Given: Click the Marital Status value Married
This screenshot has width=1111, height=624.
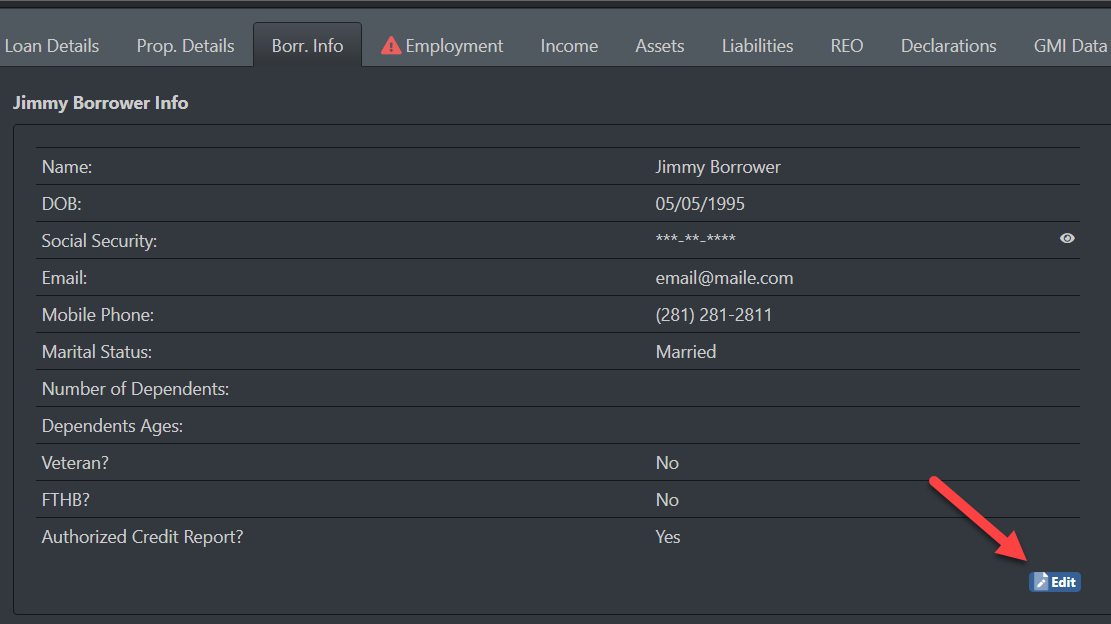Looking at the screenshot, I should [685, 352].
